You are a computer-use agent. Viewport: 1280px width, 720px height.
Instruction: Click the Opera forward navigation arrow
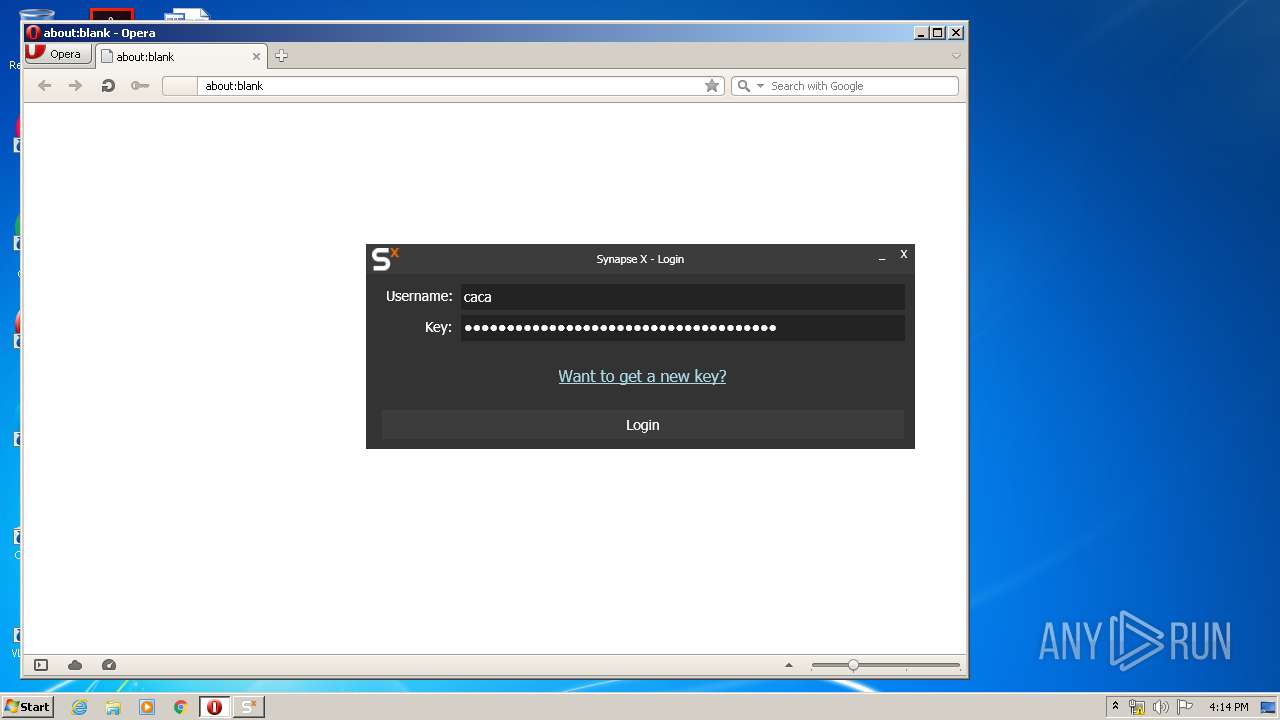tap(75, 86)
